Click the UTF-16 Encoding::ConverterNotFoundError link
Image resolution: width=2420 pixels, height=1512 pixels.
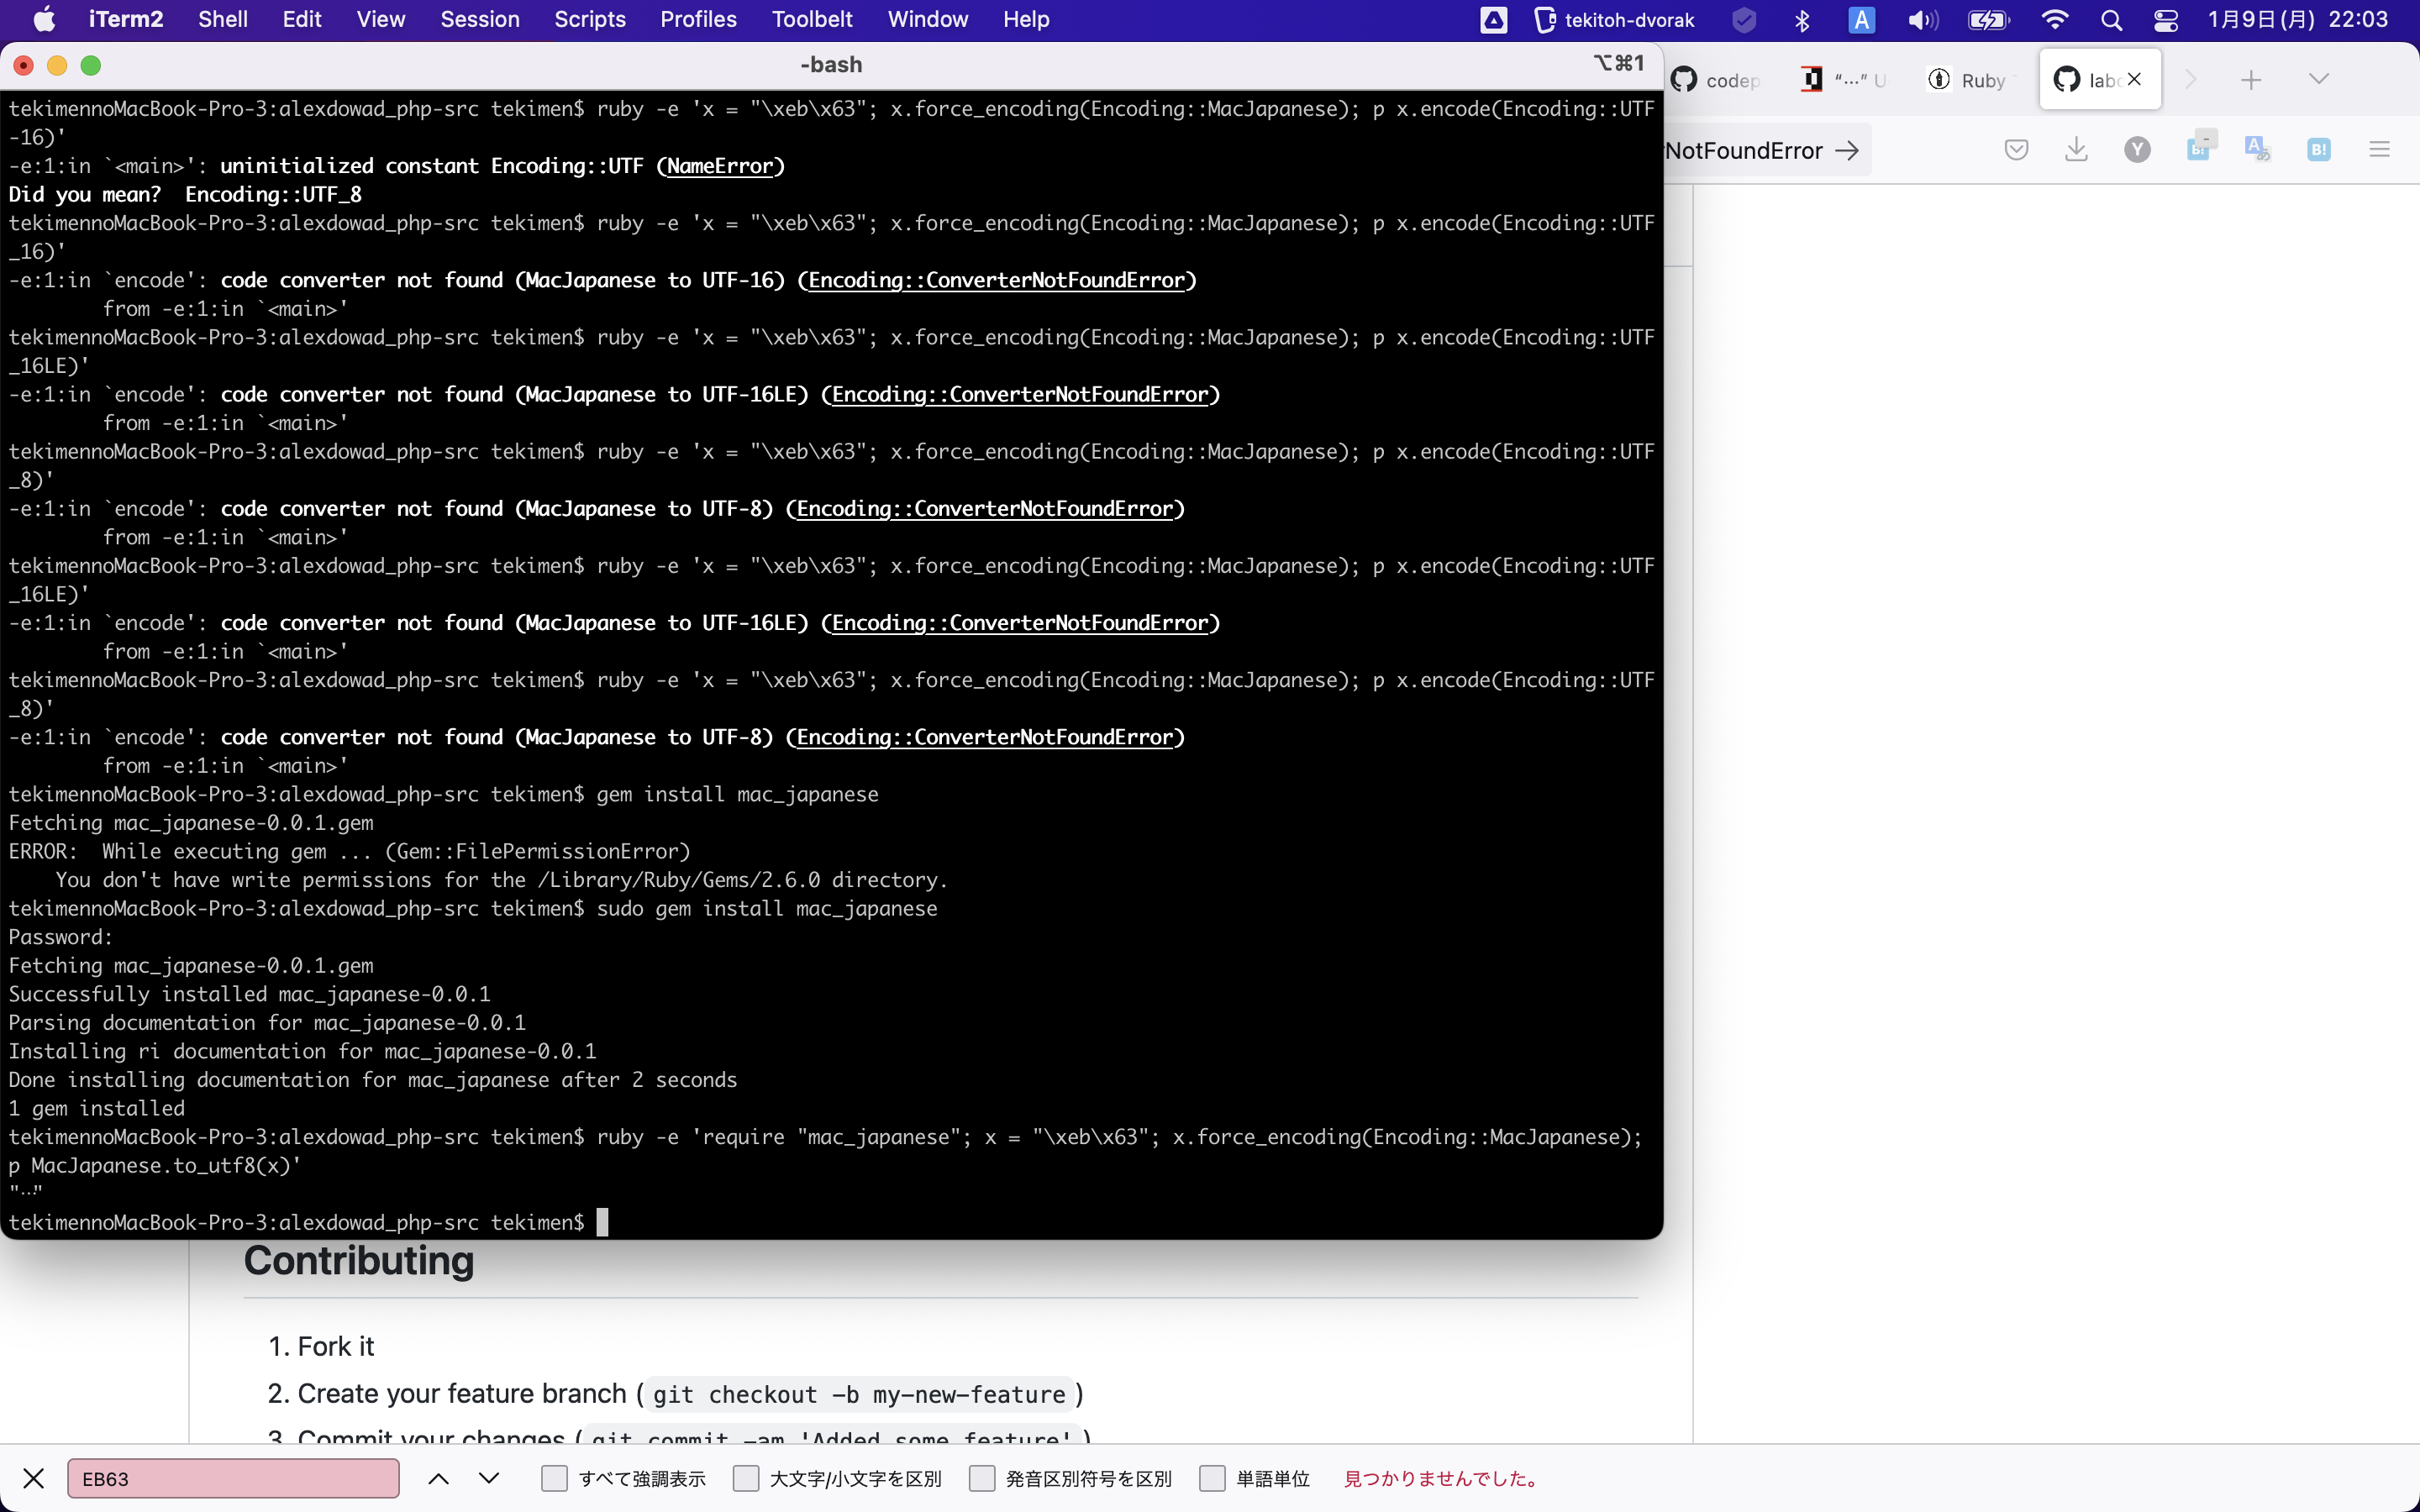click(x=996, y=280)
